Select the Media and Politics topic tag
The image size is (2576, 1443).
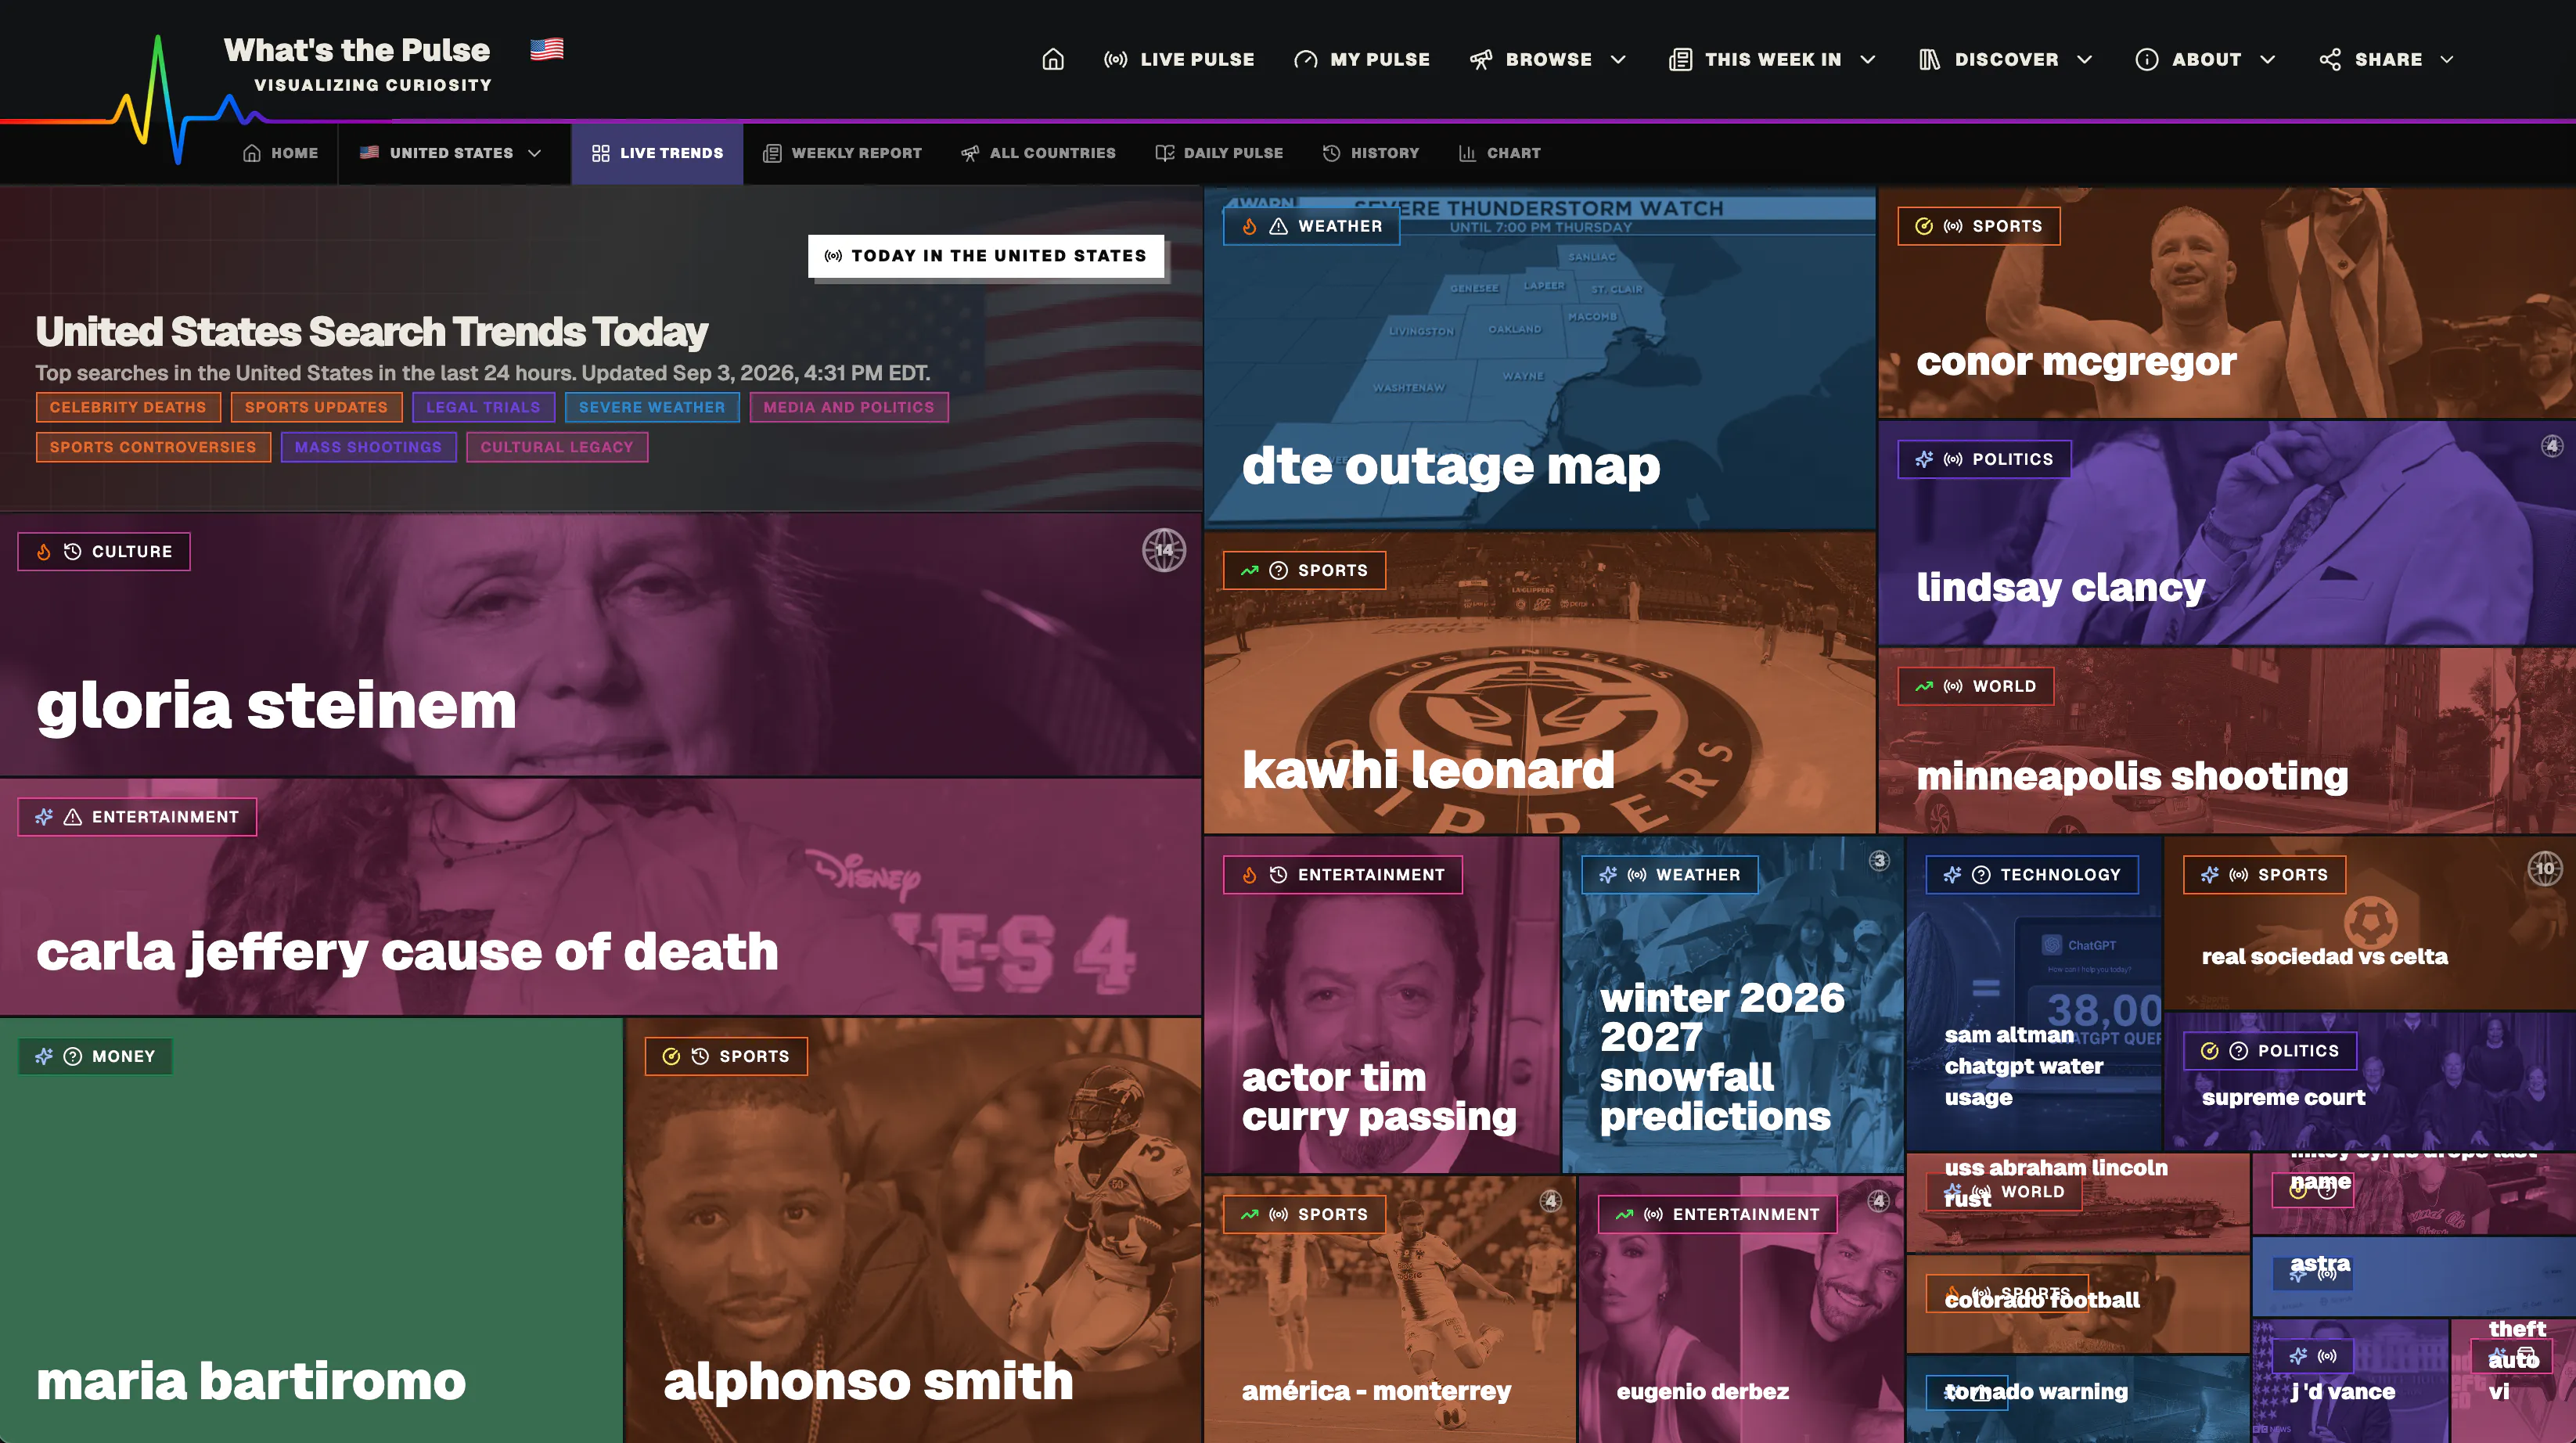[849, 407]
